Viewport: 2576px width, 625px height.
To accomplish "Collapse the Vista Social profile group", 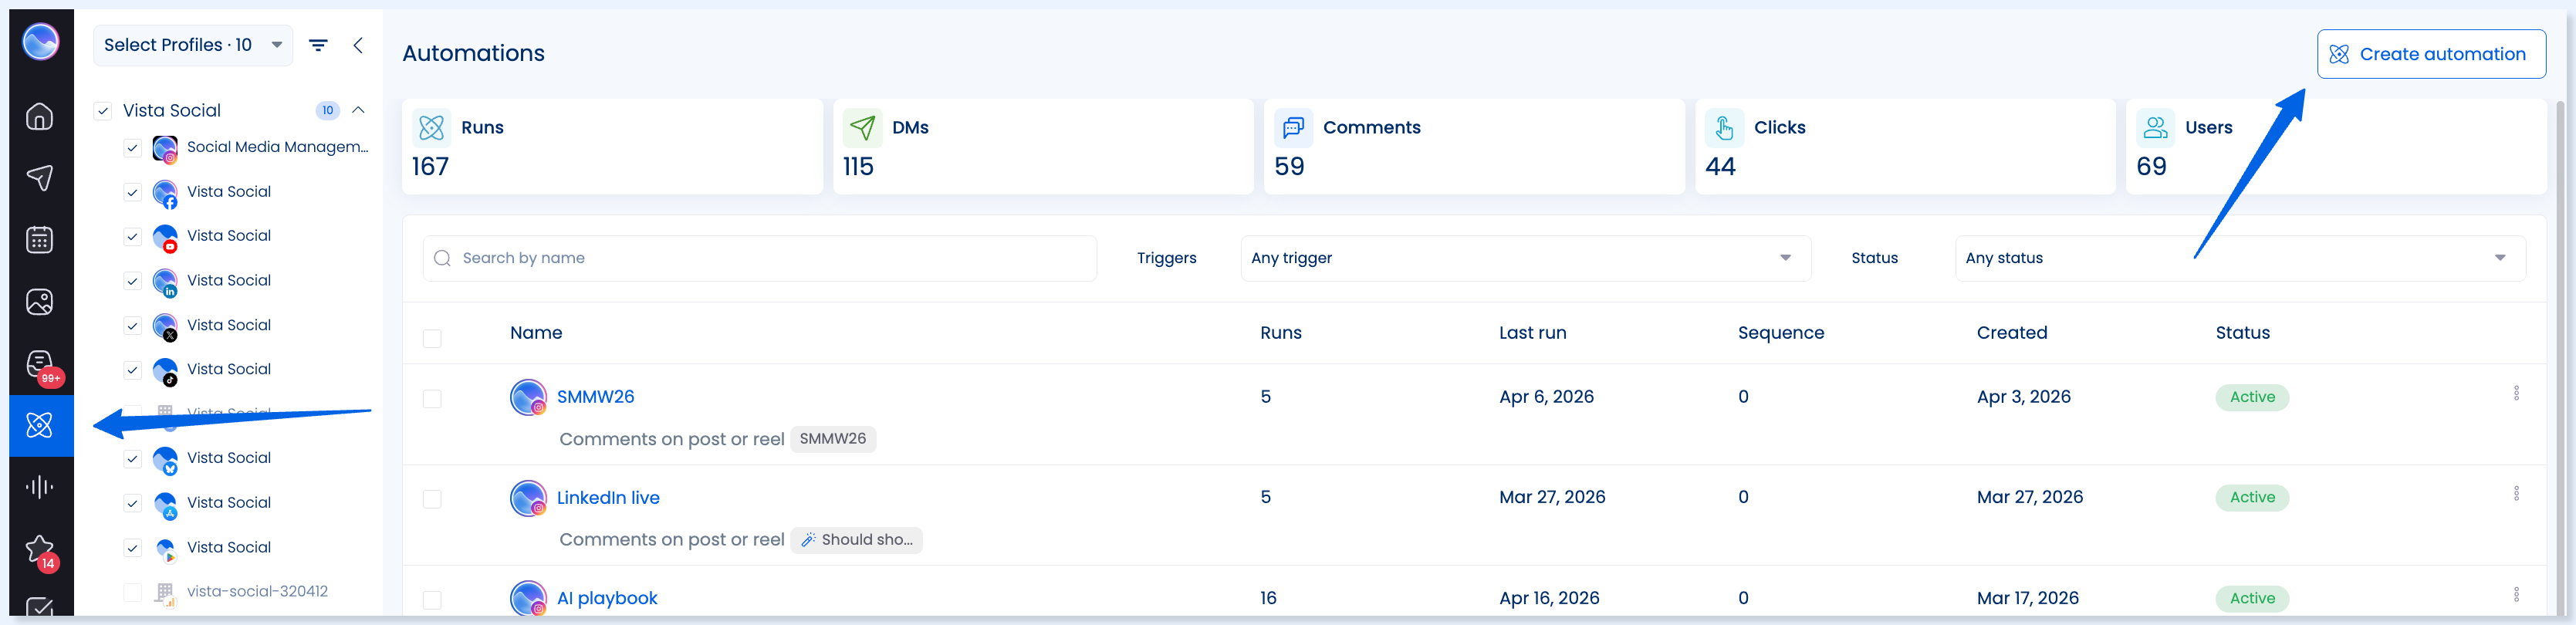I will click(358, 110).
